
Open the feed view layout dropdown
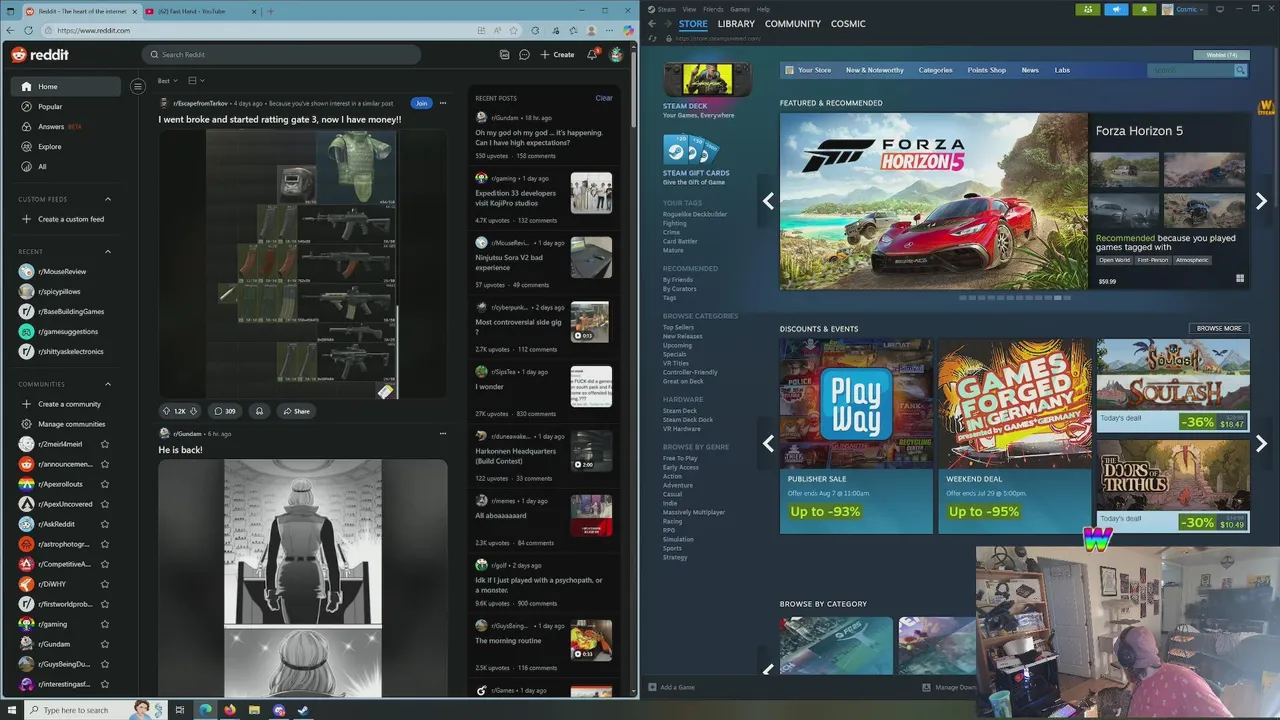coord(196,81)
